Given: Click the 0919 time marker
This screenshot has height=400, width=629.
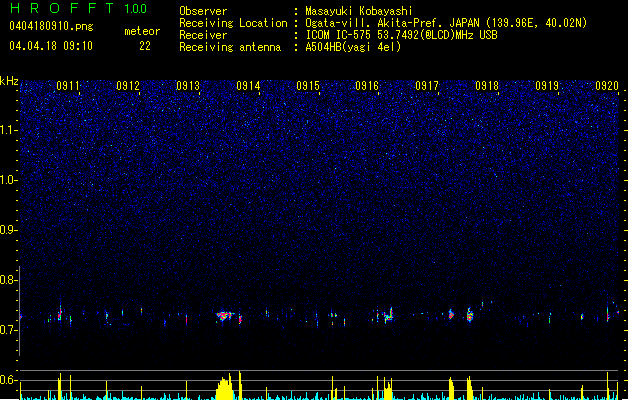Looking at the screenshot, I should point(547,86).
